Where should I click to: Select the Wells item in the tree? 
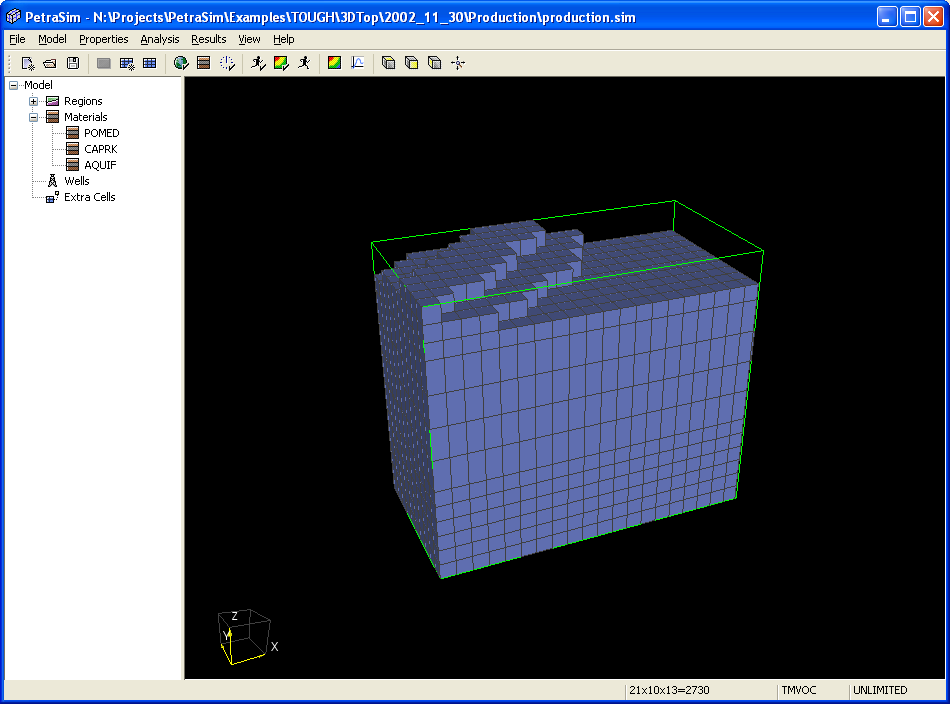[76, 181]
